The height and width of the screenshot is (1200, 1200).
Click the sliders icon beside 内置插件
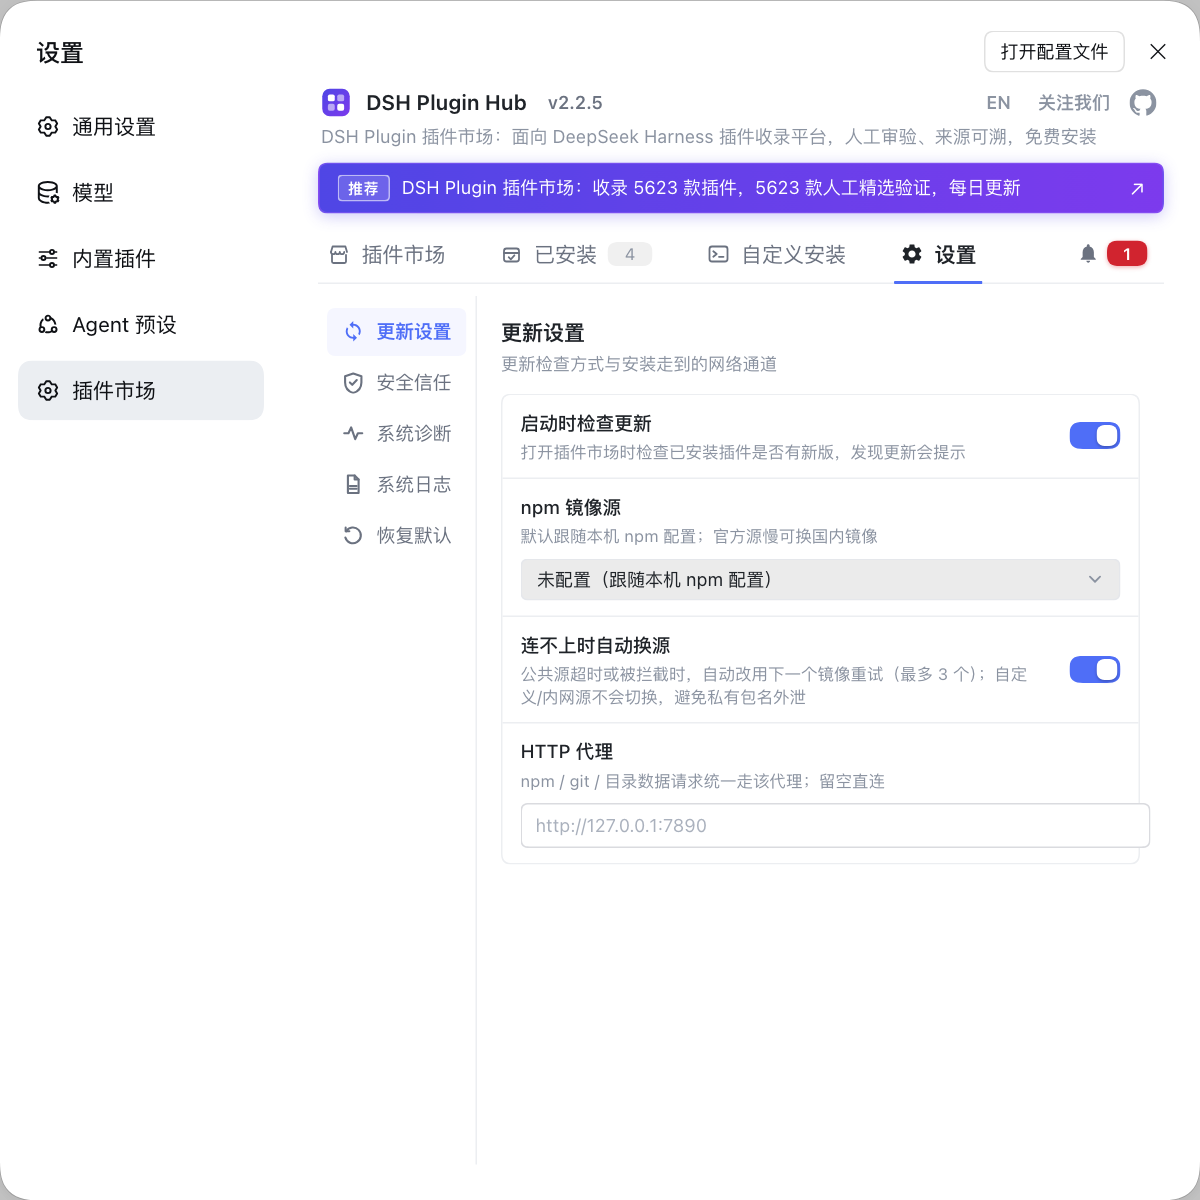pos(48,258)
